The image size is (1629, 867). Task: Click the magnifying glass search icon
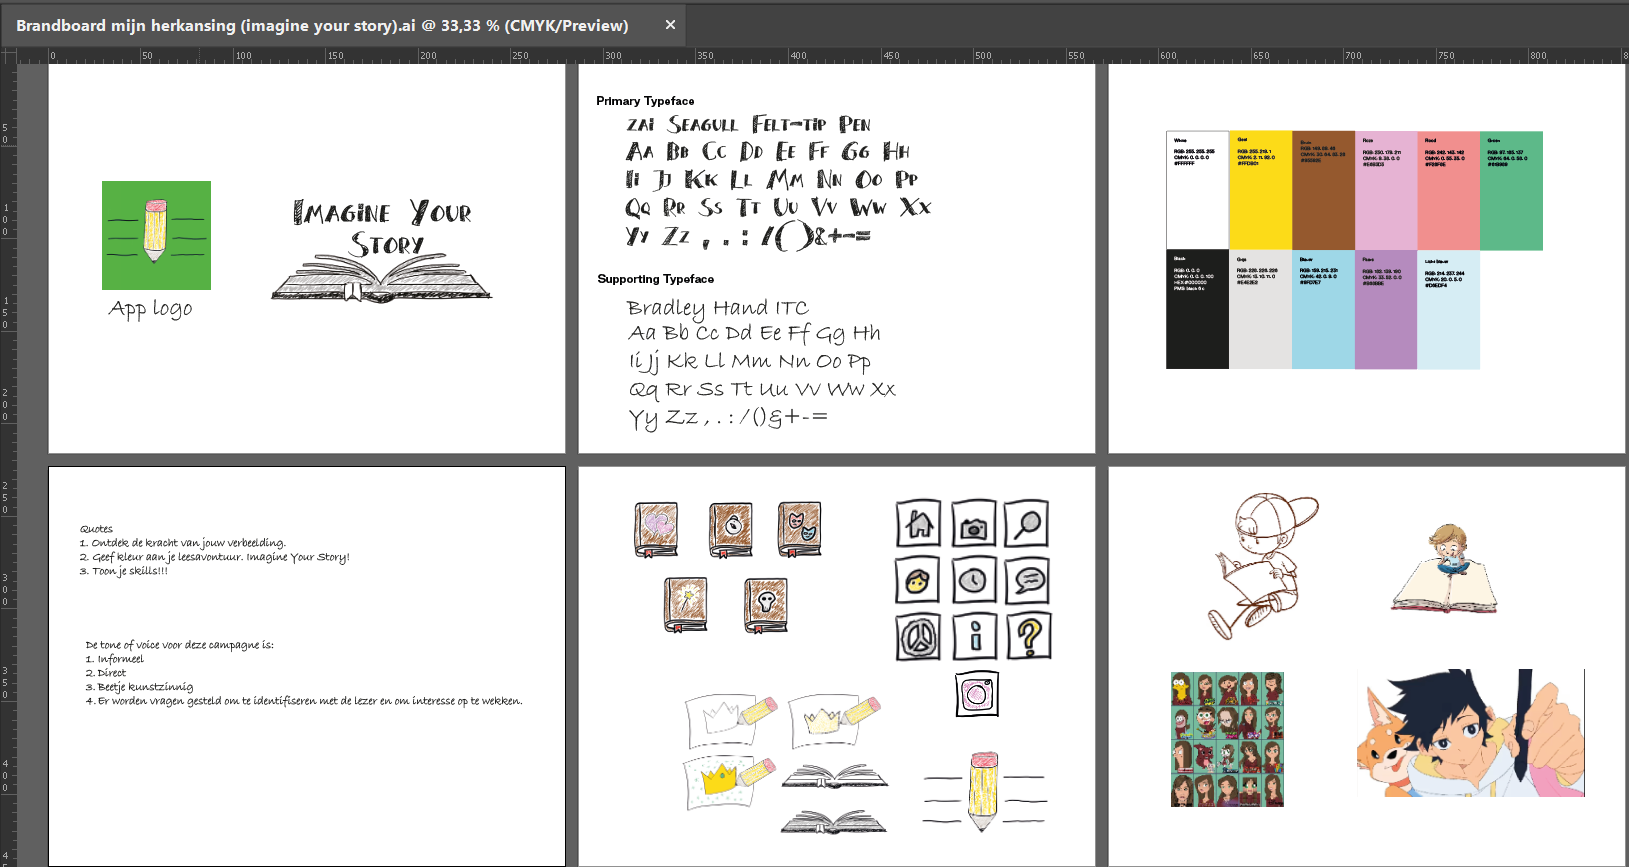point(1027,524)
